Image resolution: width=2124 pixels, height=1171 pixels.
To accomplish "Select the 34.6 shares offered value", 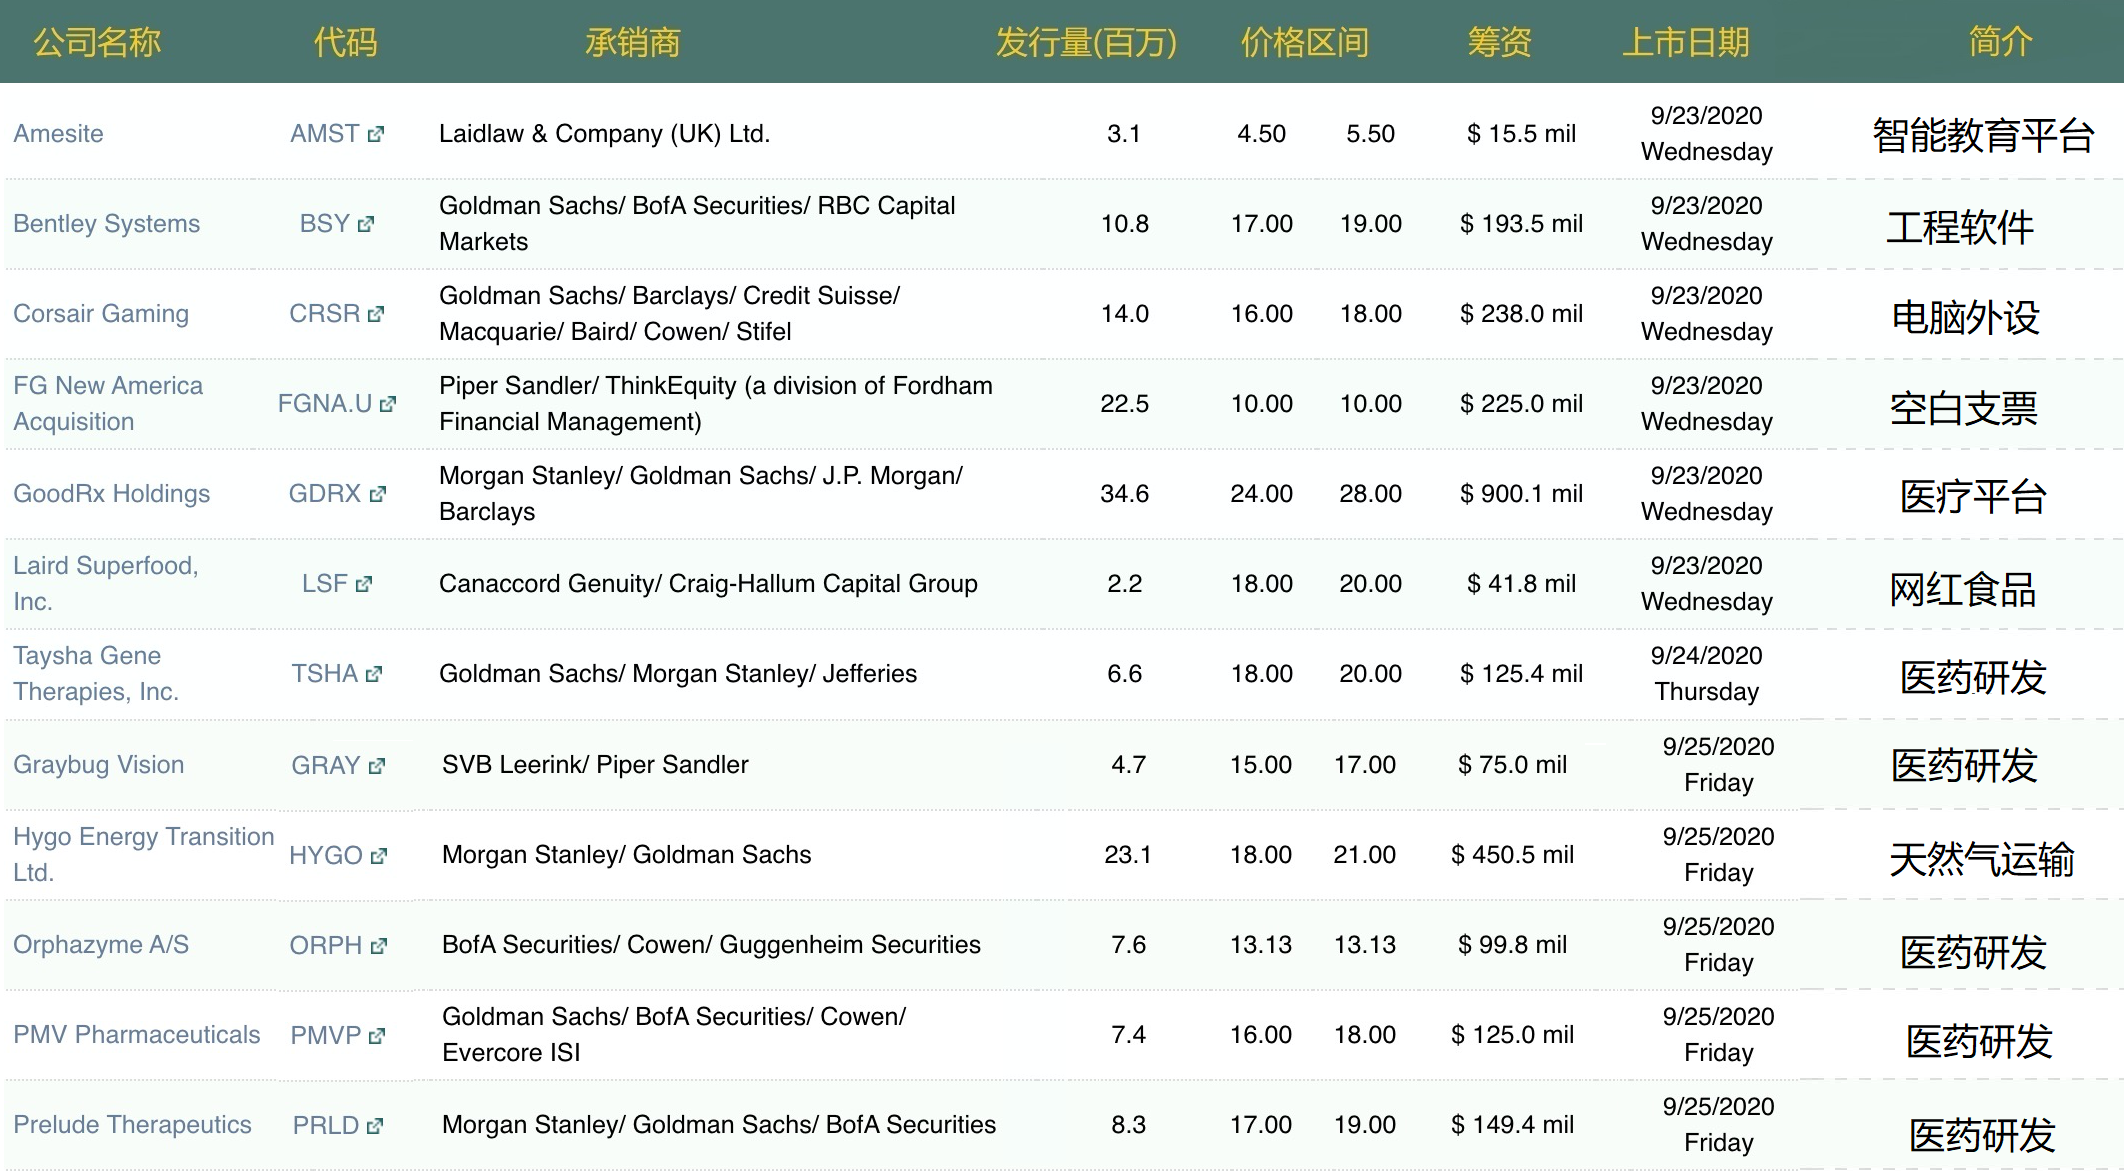I will tap(1124, 493).
